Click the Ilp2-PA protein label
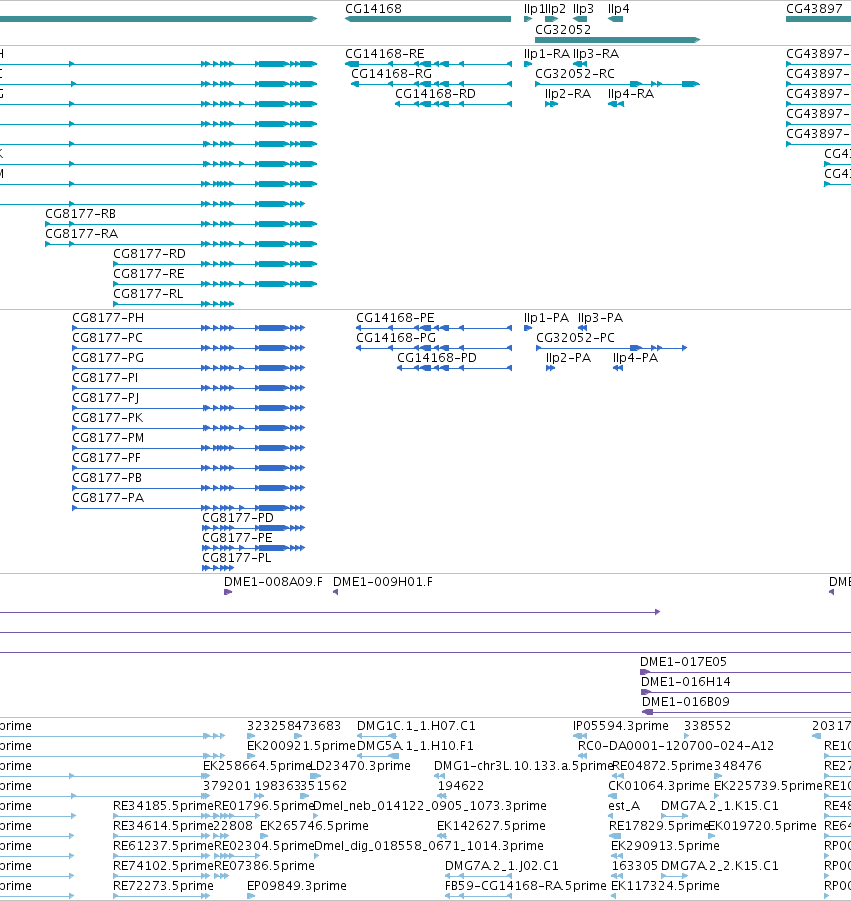851x901 pixels. tap(568, 358)
